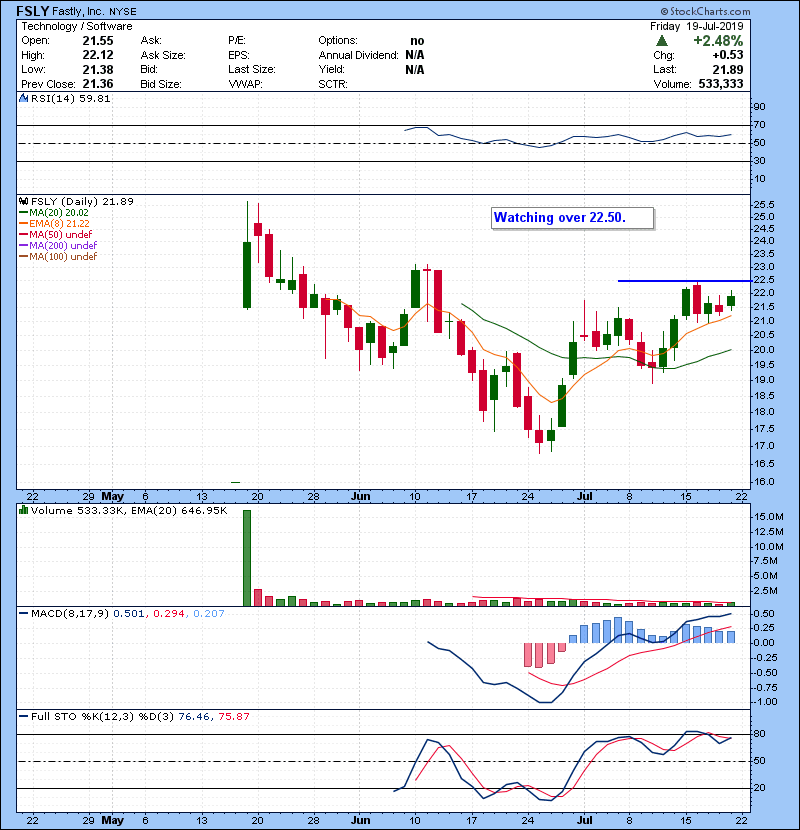Click the Annual Dividend label
The image size is (800, 830).
358,55
